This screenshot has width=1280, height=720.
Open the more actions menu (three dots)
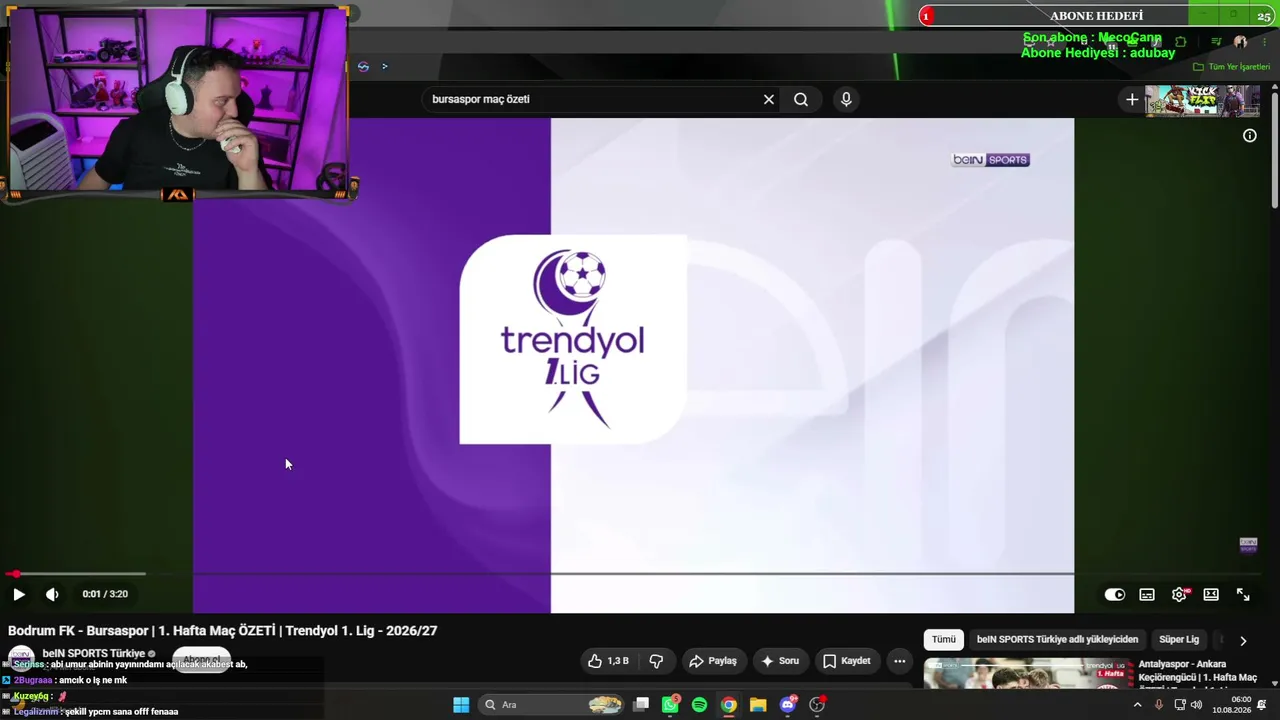(900, 661)
